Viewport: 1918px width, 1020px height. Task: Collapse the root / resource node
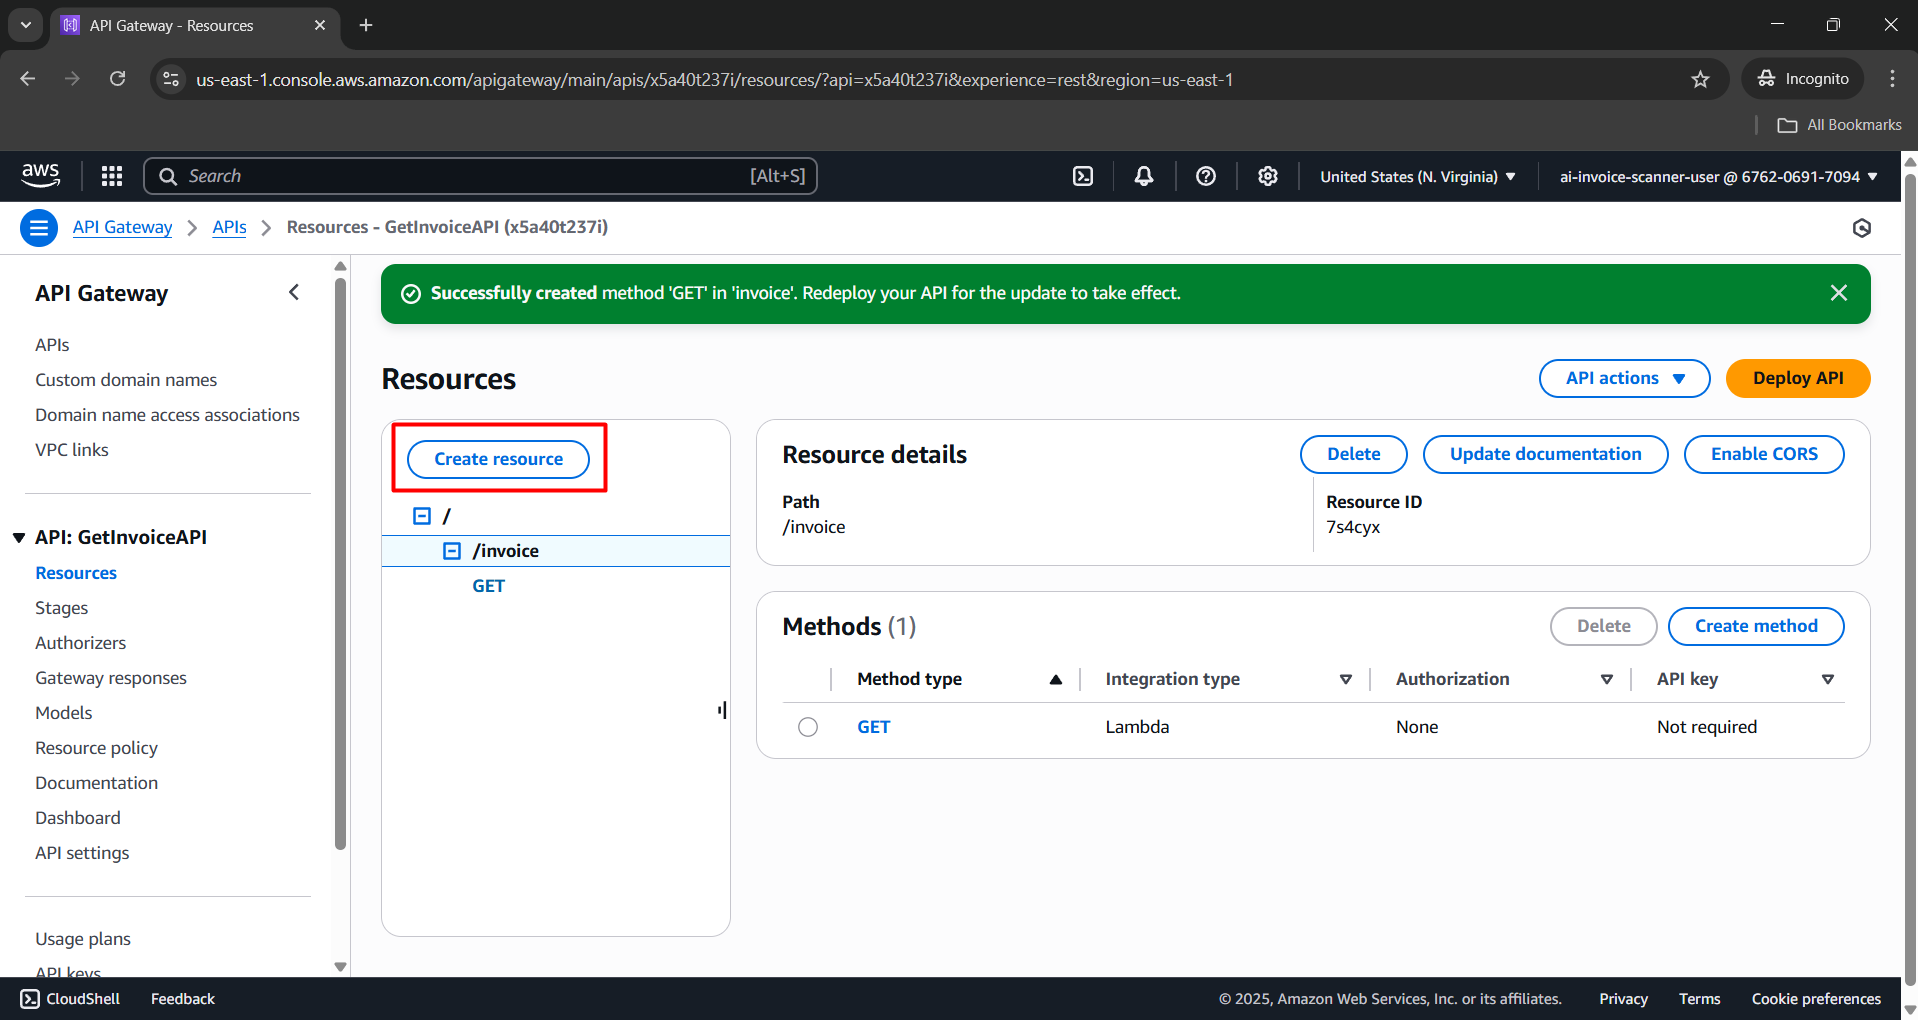(422, 516)
